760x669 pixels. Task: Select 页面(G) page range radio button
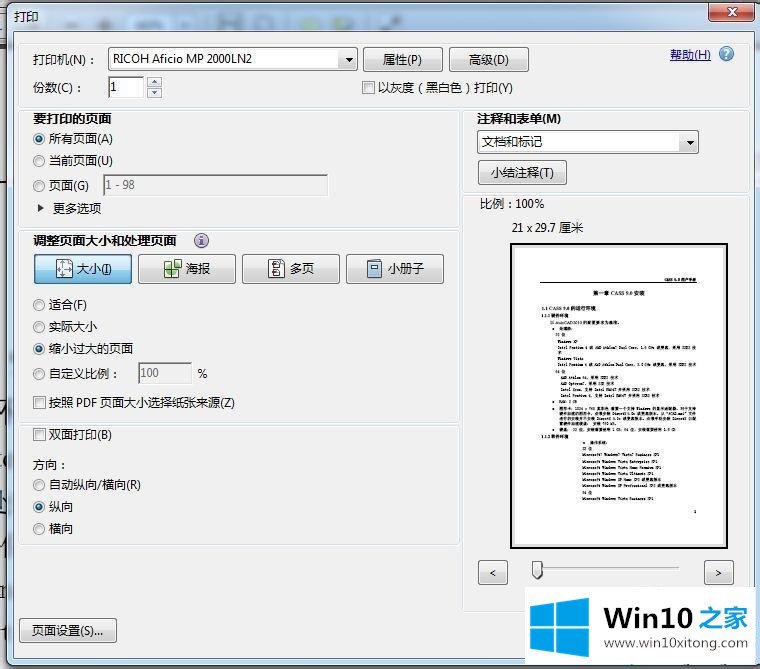39,186
